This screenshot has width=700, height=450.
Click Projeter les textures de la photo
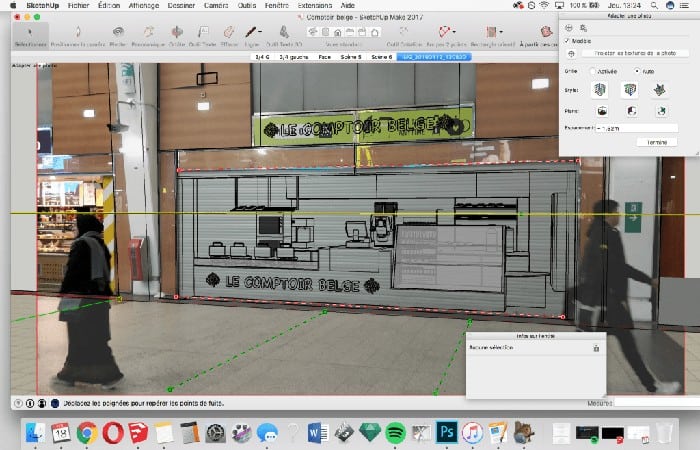click(x=635, y=53)
